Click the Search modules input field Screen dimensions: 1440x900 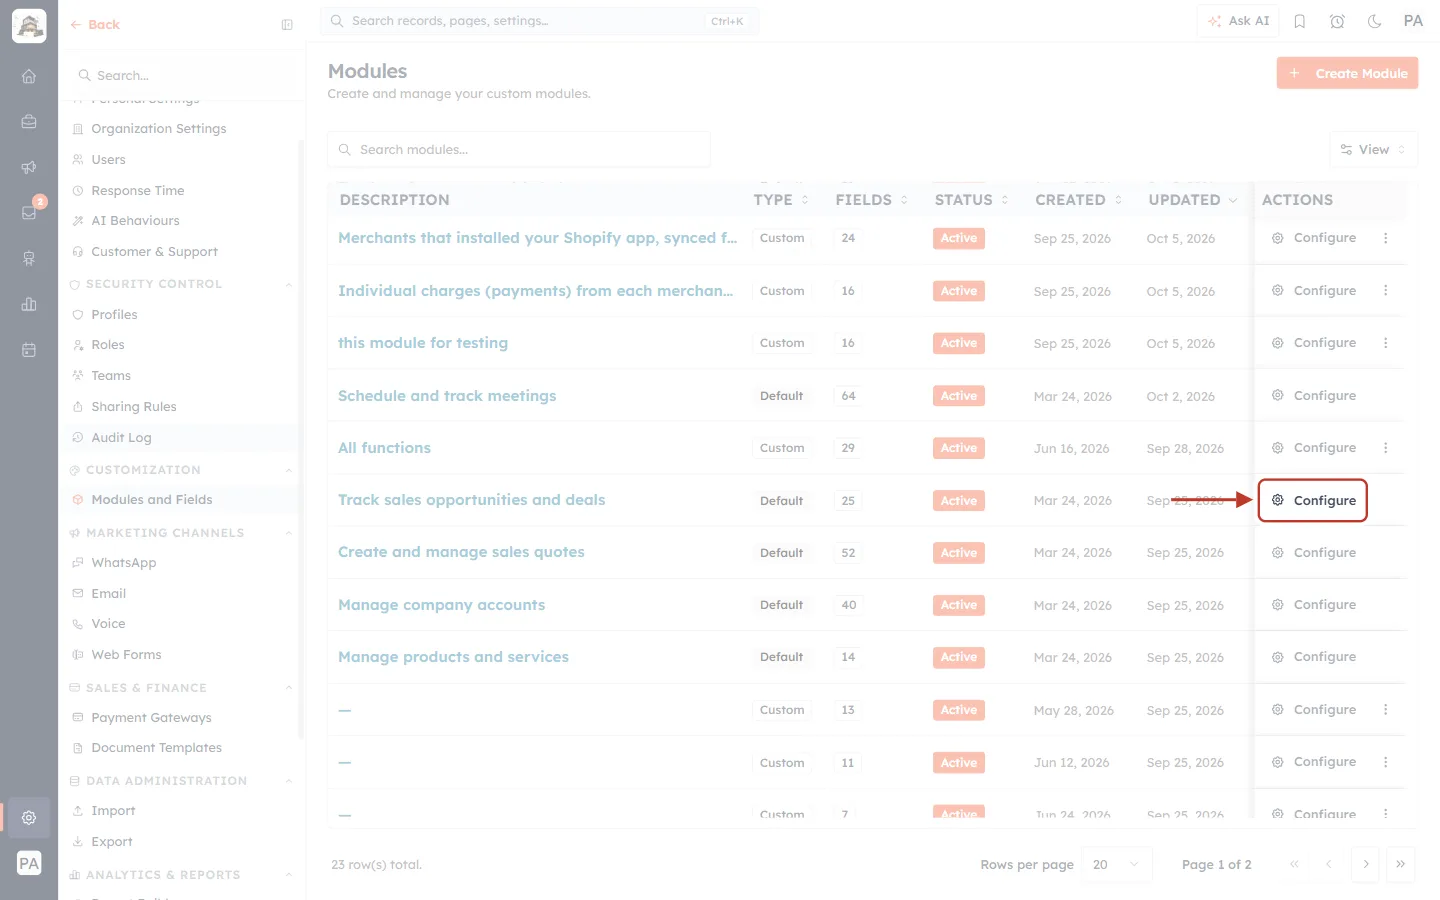tap(519, 150)
